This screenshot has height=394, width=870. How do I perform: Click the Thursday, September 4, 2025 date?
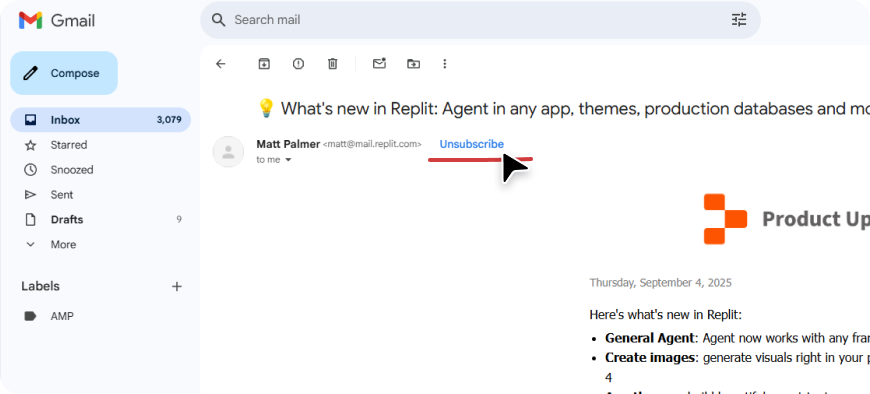(x=660, y=283)
